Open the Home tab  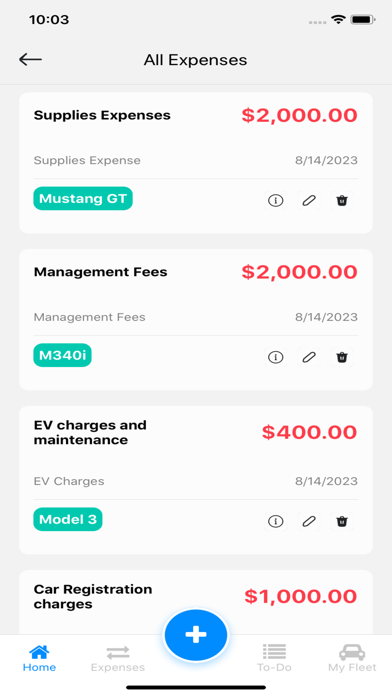(x=40, y=659)
